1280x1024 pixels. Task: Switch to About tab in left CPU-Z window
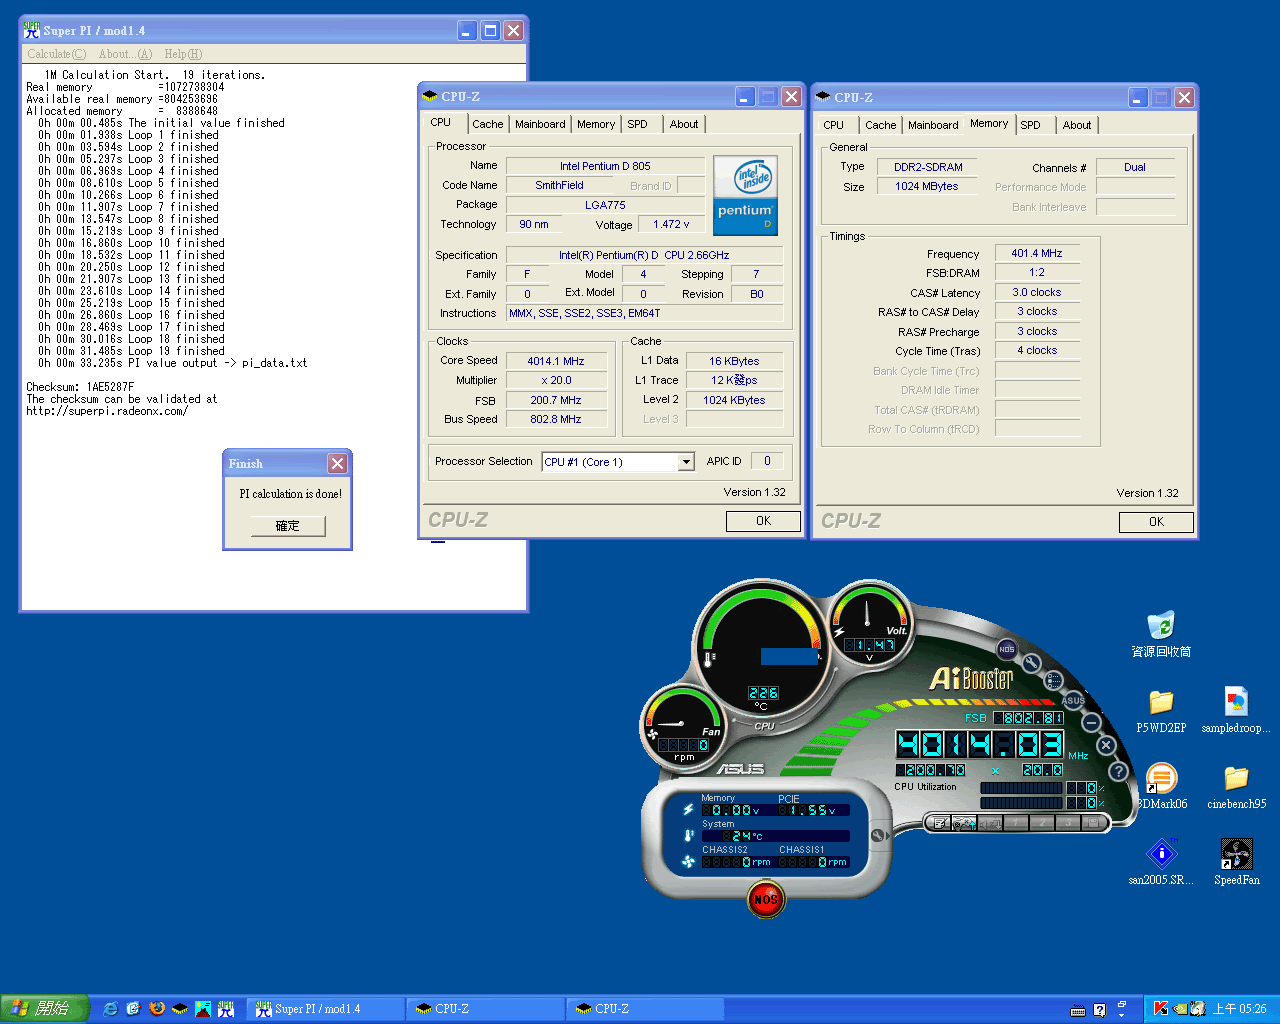[x=684, y=124]
